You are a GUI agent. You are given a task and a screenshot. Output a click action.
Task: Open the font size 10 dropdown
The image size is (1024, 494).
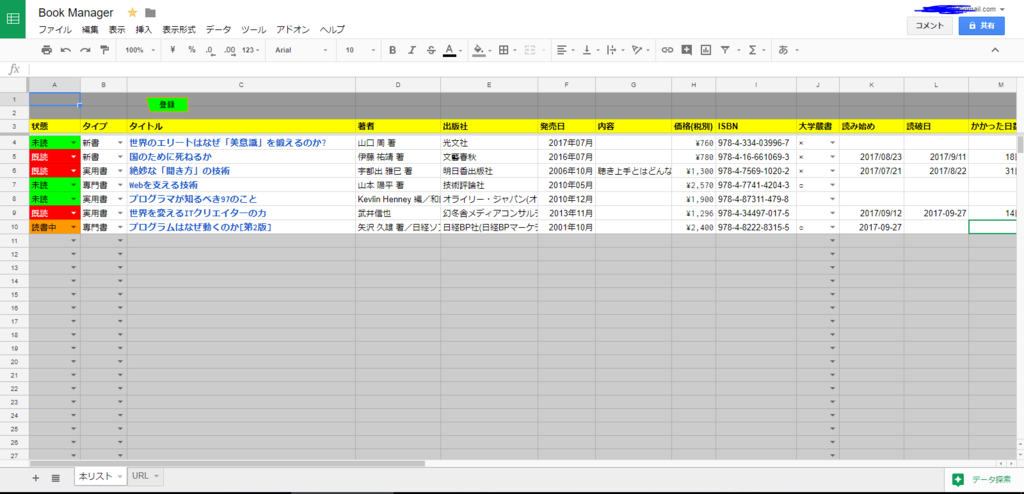point(361,50)
